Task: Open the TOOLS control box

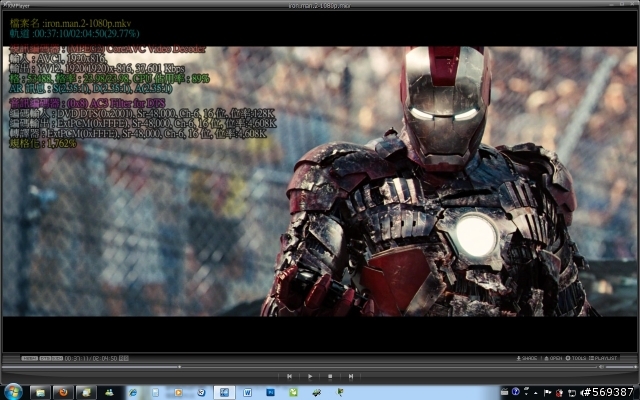Action: (x=576, y=358)
